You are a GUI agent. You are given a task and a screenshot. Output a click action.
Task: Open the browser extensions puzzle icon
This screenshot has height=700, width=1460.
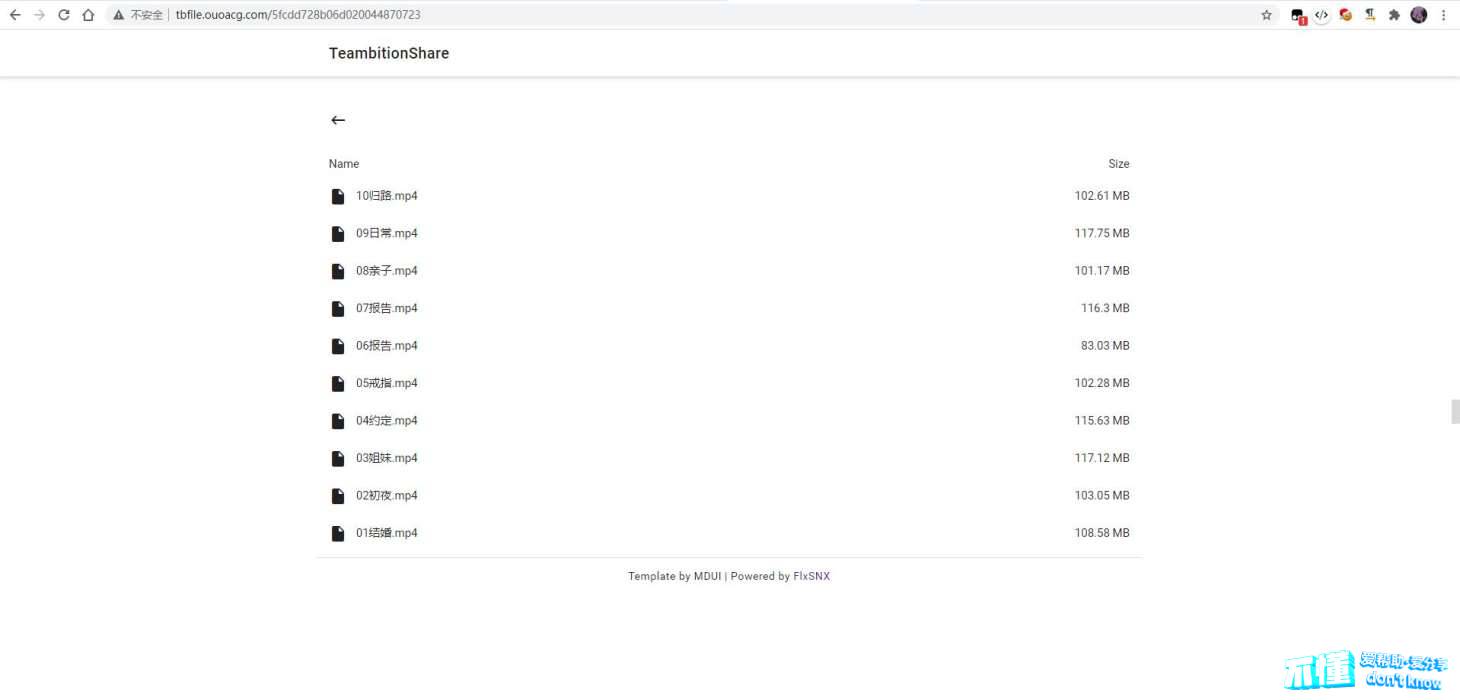pyautogui.click(x=1394, y=15)
